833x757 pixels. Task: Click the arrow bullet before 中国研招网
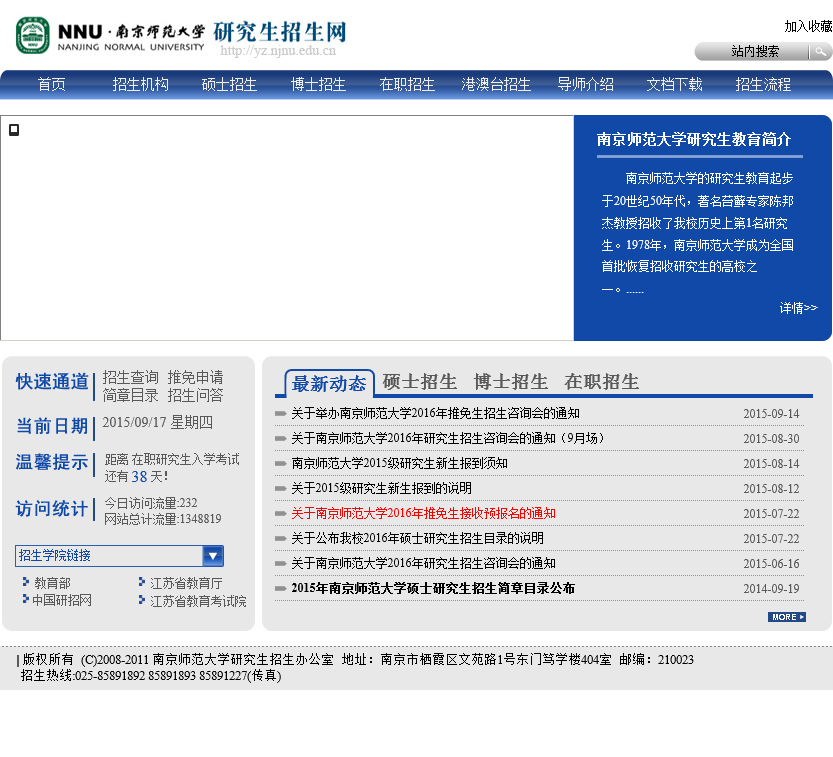click(26, 599)
